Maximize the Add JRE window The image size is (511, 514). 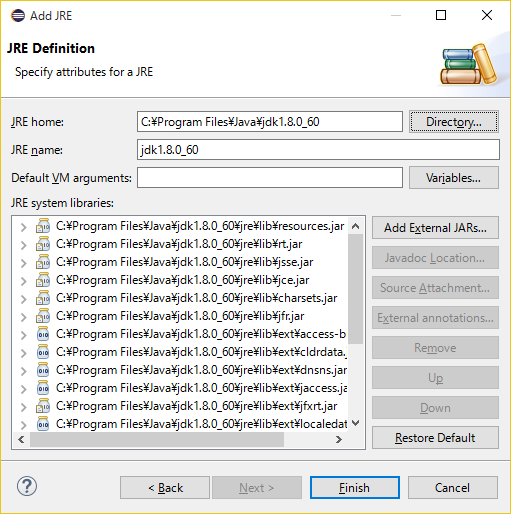pos(441,15)
